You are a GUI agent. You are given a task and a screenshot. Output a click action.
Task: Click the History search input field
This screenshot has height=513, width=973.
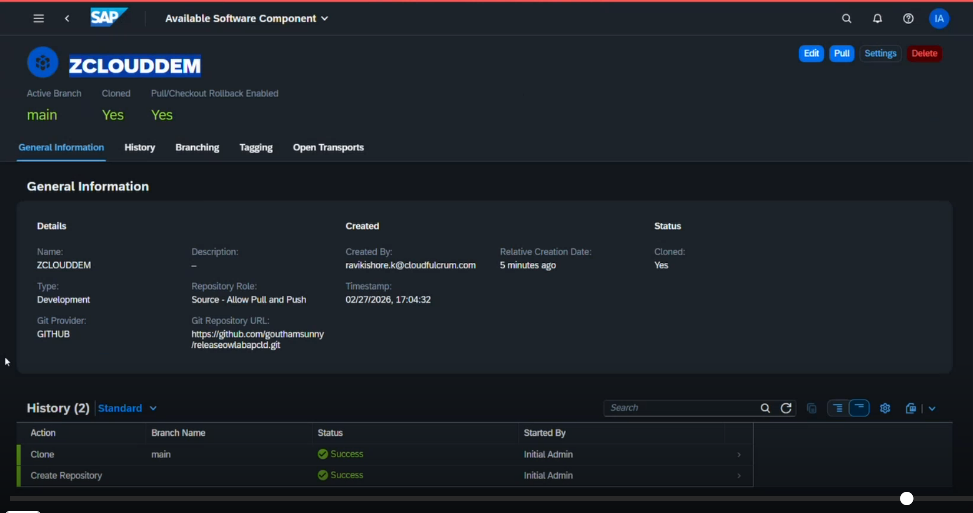(x=680, y=408)
